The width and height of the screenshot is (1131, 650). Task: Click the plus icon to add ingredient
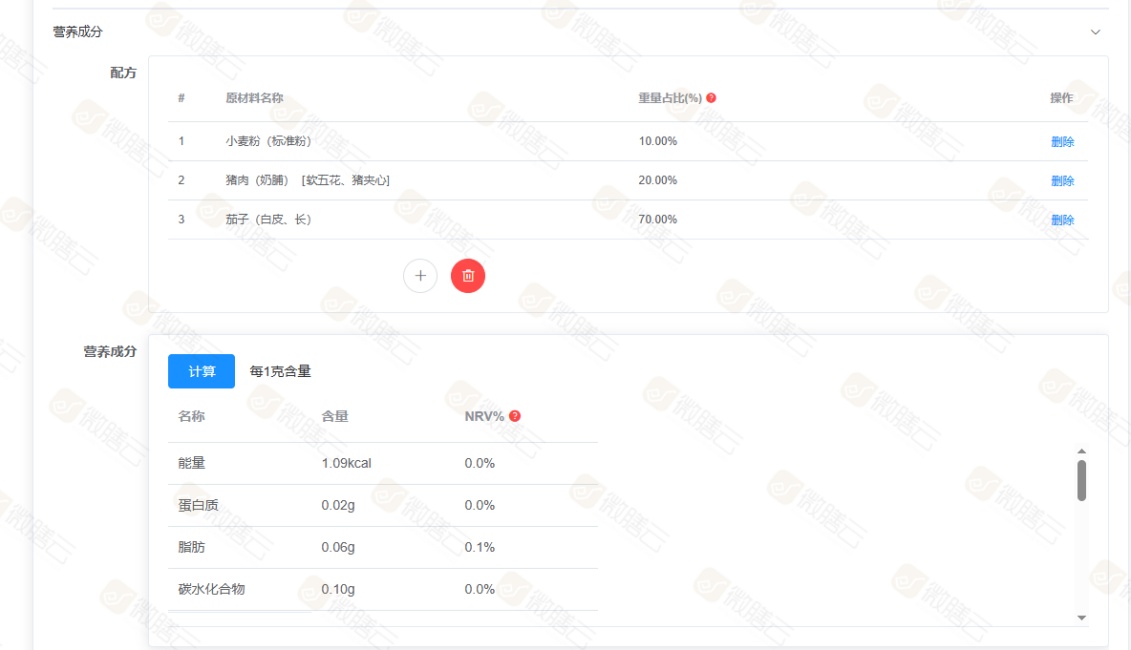point(420,276)
